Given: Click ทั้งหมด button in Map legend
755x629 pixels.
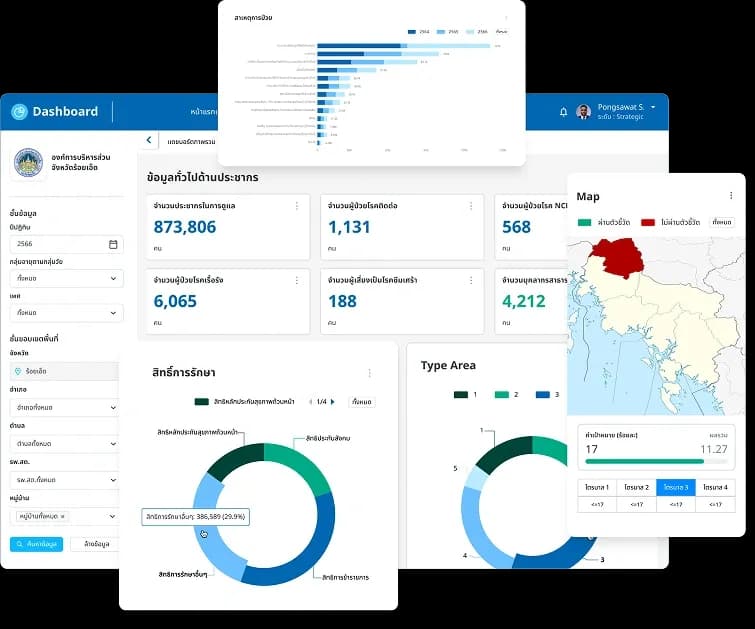Looking at the screenshot, I should [722, 223].
